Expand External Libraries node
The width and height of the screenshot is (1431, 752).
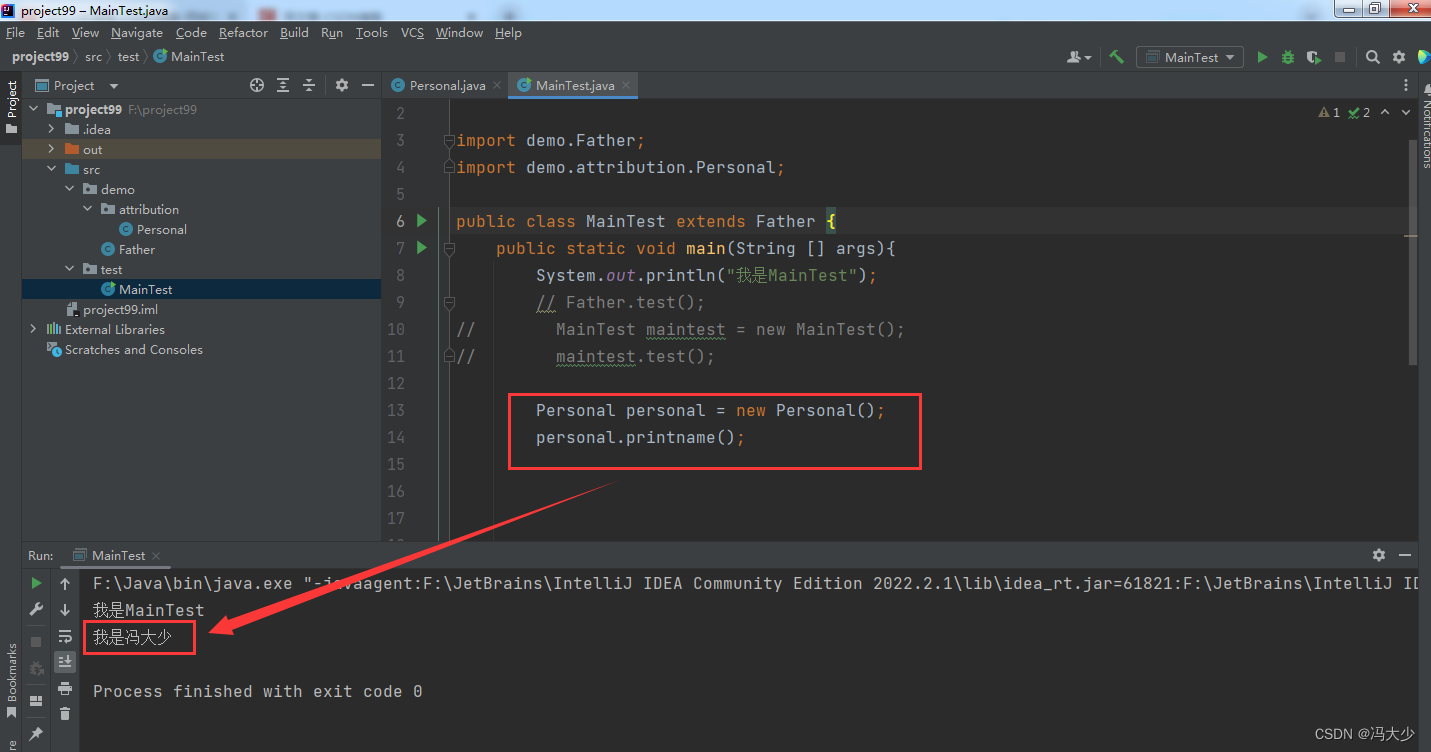tap(33, 329)
